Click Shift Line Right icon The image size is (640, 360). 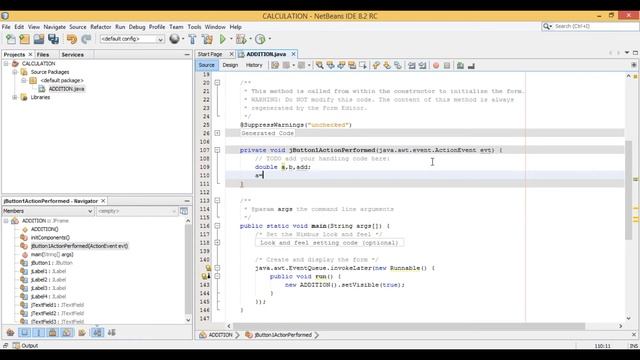tap(422, 65)
